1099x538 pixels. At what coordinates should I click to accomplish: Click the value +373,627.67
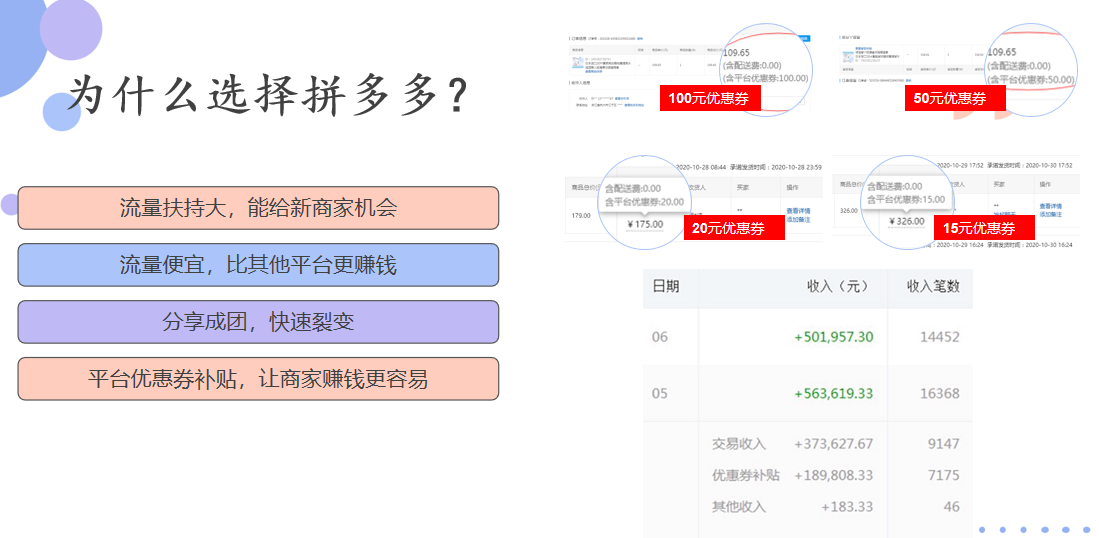834,443
